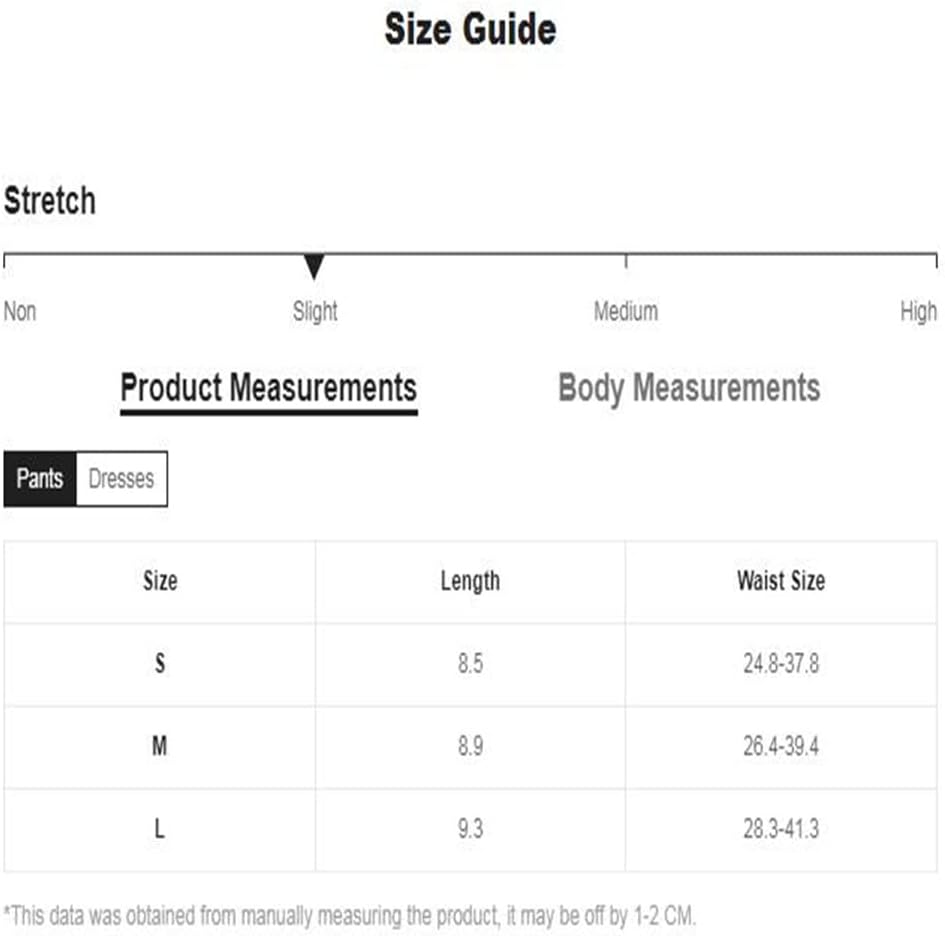This screenshot has height=936, width=945.
Task: Click the Size column header
Action: point(160,581)
